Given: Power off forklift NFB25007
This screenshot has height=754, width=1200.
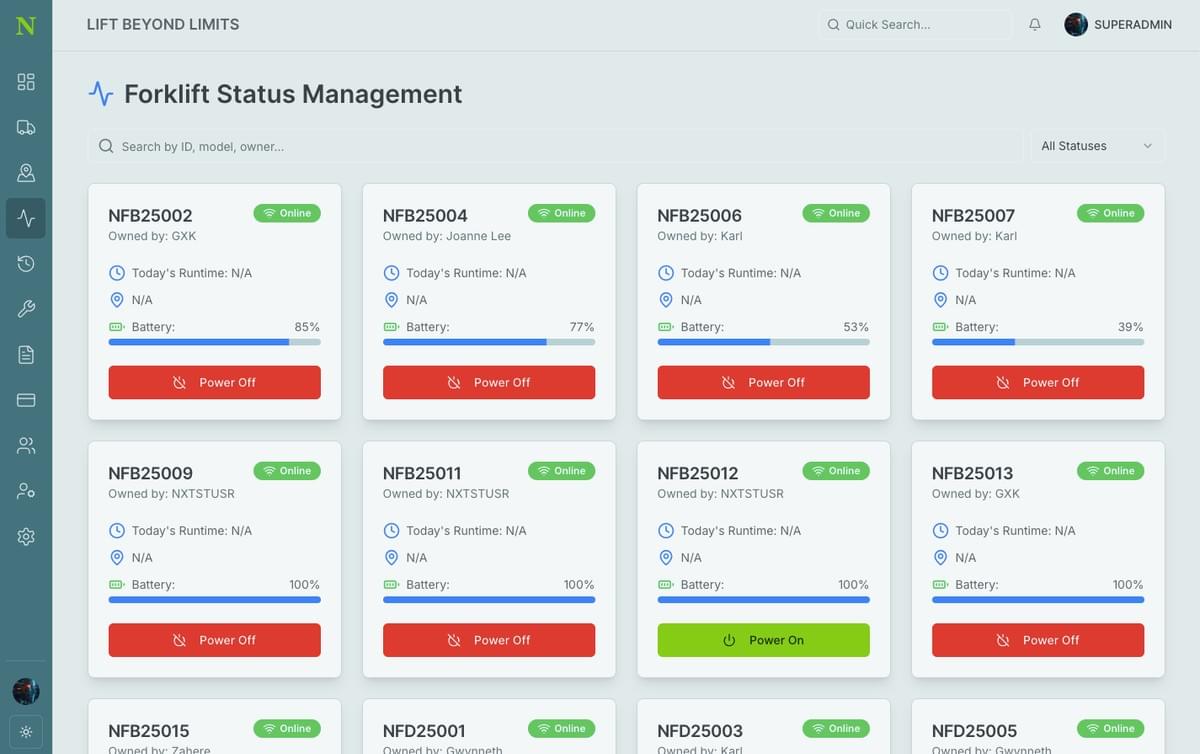Looking at the screenshot, I should [1038, 382].
